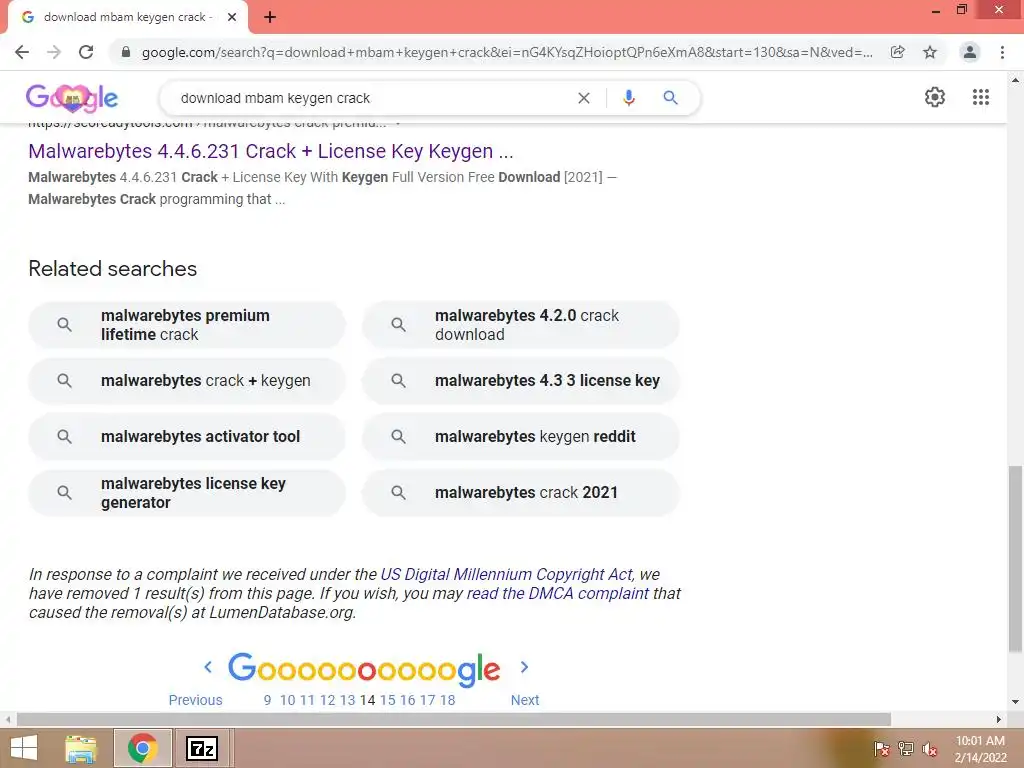Viewport: 1024px width, 768px height.
Task: Jump to results page 12
Action: click(327, 700)
